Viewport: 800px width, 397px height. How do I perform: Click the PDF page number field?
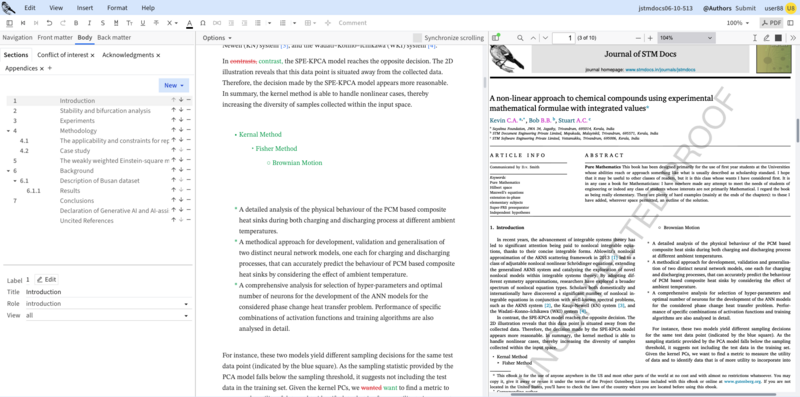coord(564,38)
